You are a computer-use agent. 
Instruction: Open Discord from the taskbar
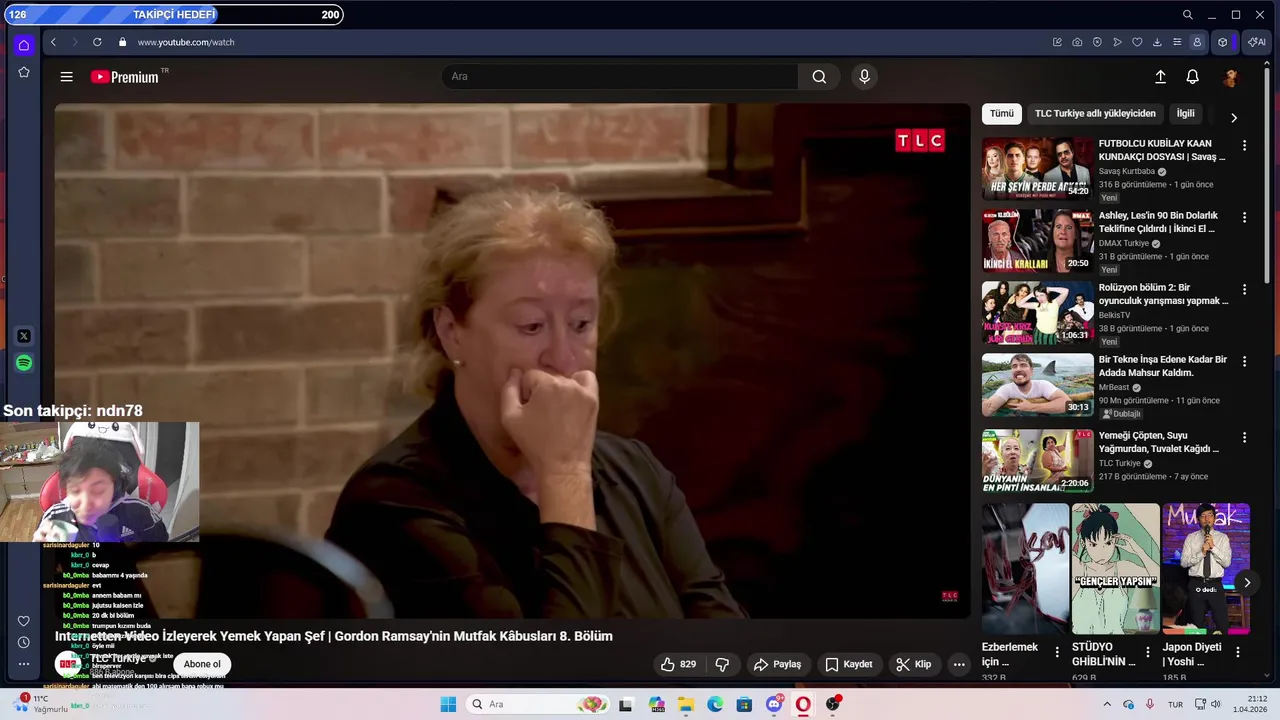(774, 704)
